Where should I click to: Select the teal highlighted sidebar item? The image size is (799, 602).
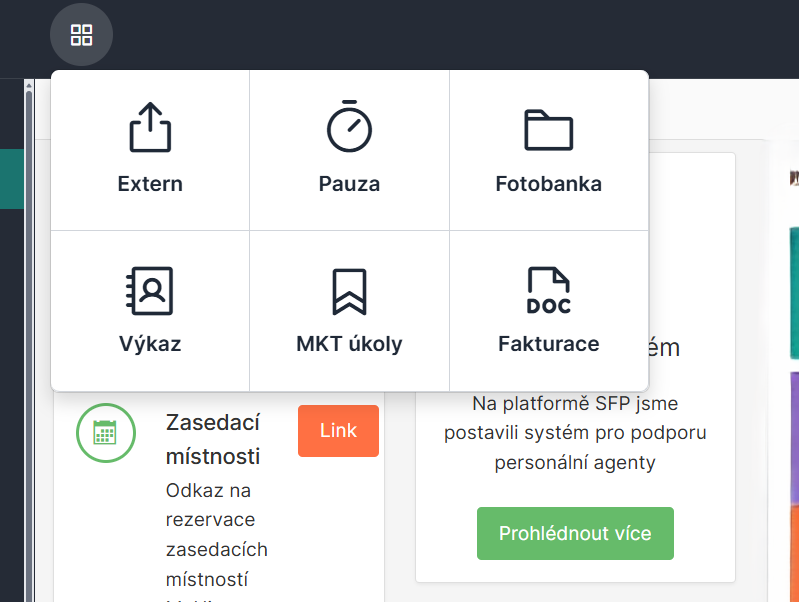(x=11, y=178)
